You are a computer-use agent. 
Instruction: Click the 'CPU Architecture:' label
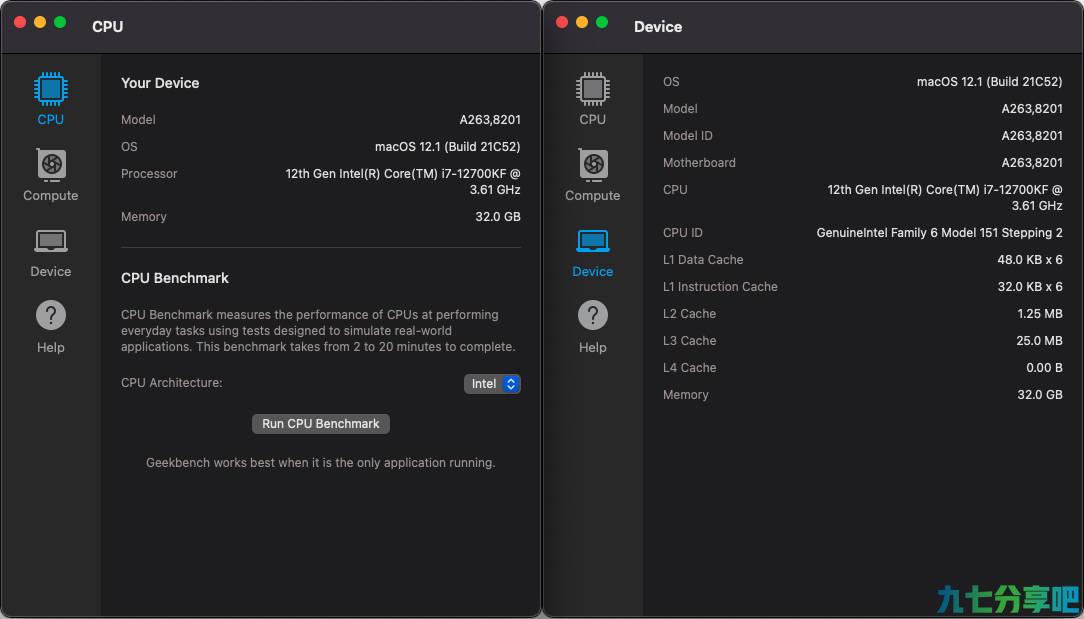click(x=171, y=383)
